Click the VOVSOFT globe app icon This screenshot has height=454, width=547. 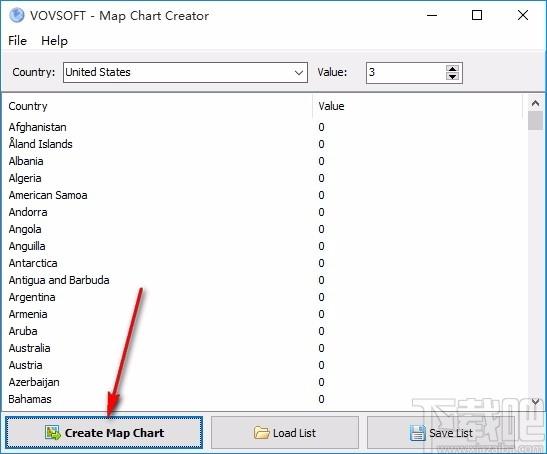click(x=17, y=15)
